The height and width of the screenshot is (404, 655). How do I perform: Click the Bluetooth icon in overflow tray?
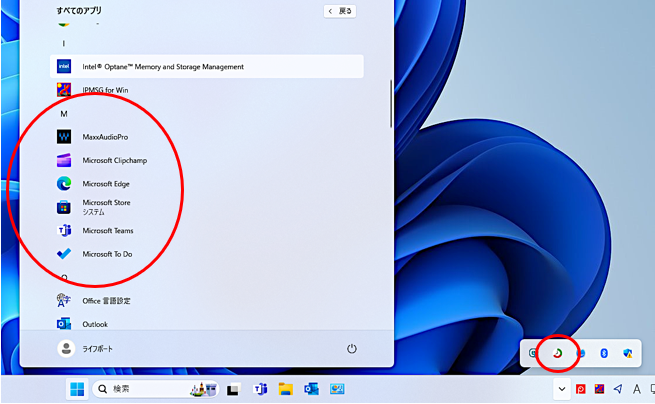pyautogui.click(x=604, y=353)
